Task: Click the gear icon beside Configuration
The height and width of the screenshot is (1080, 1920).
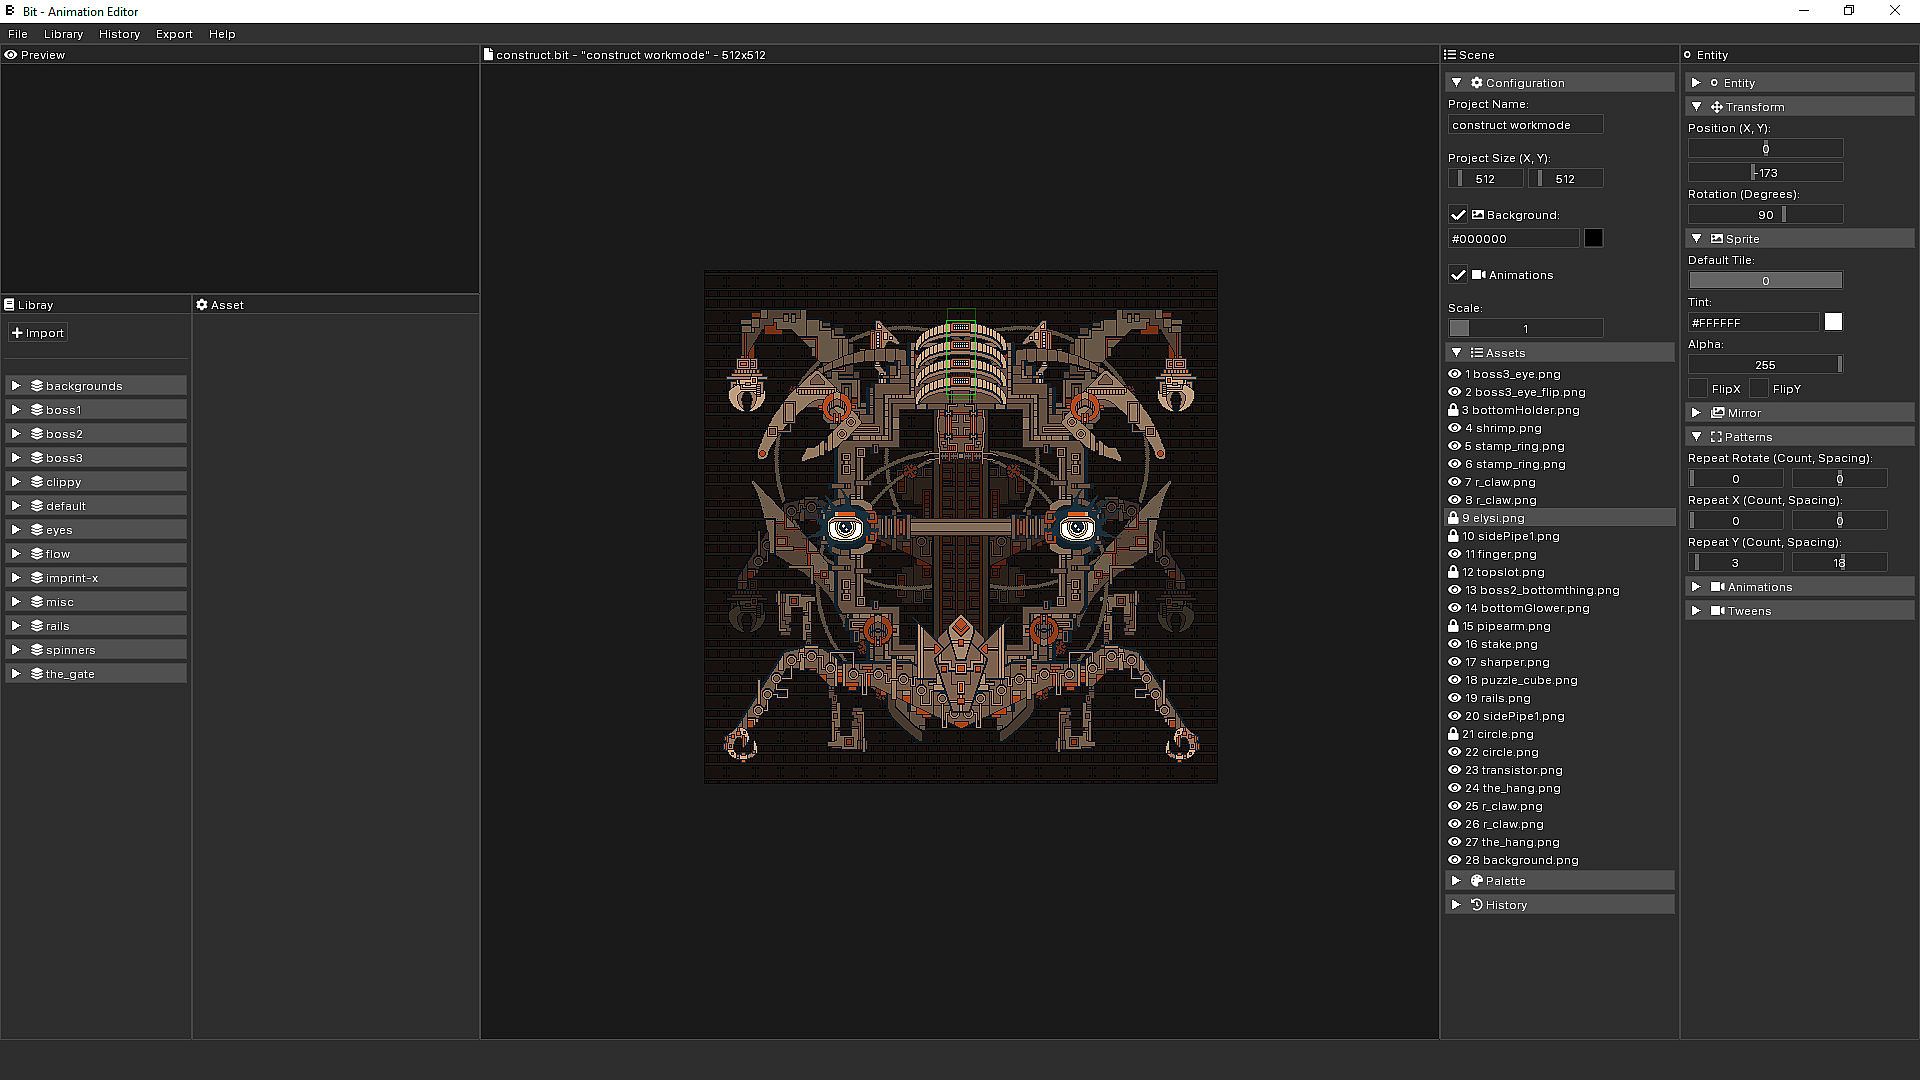Action: pos(1476,83)
